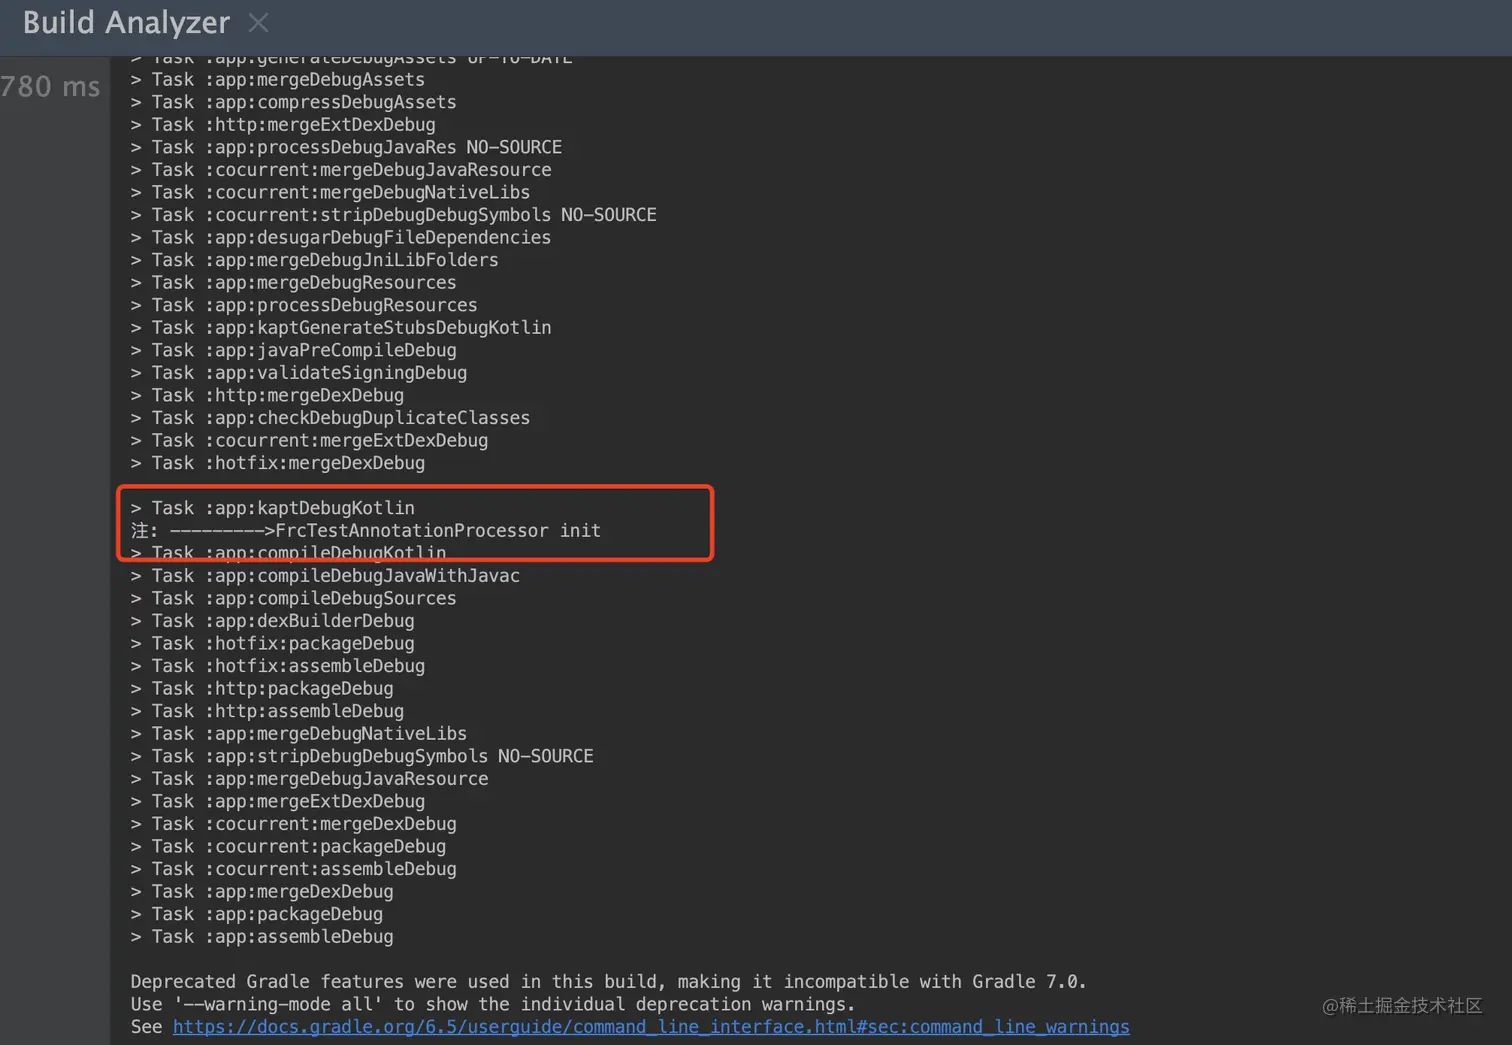Click 'Task :app:mergeDexDebug' line

point(262,892)
